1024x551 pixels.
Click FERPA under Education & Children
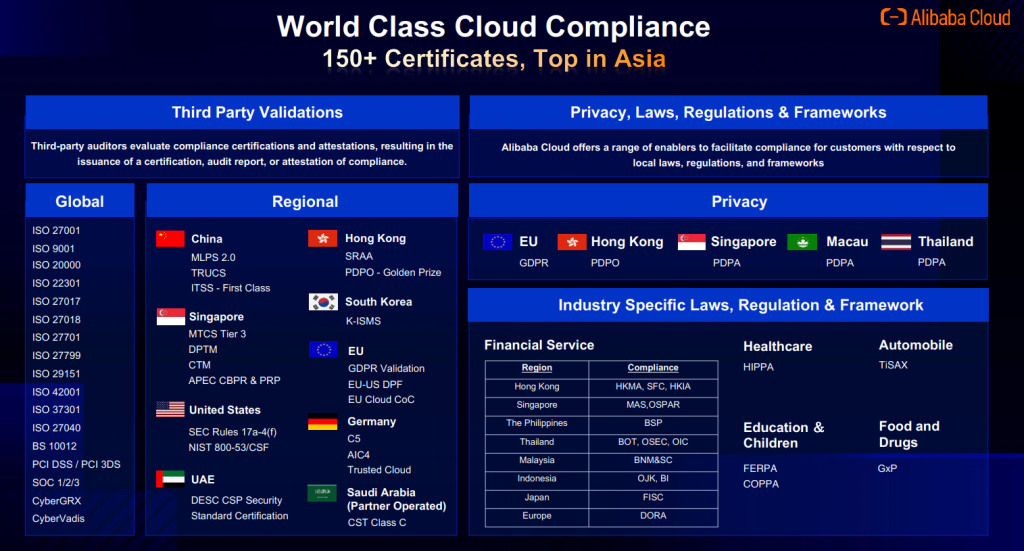pyautogui.click(x=760, y=468)
